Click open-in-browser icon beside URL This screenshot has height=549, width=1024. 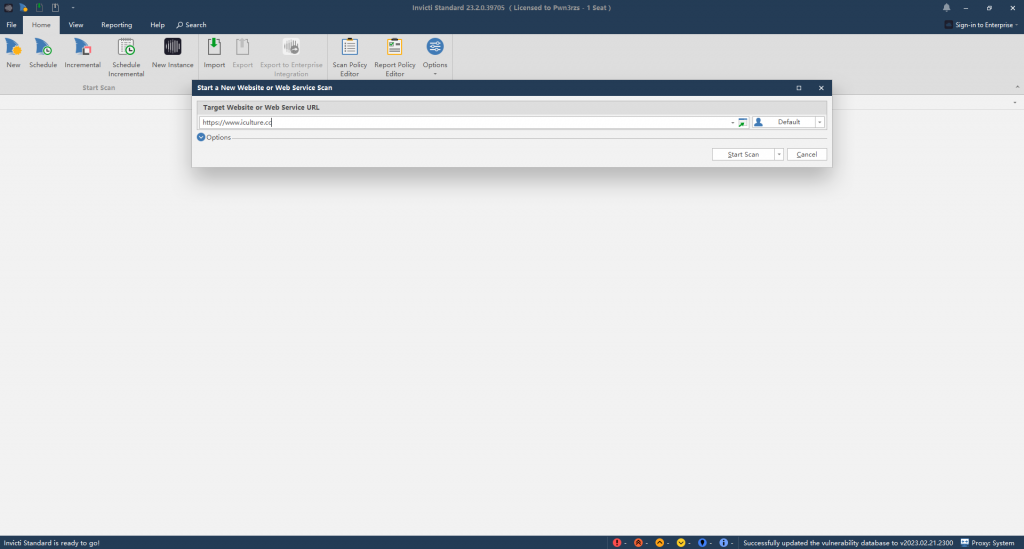tap(743, 122)
